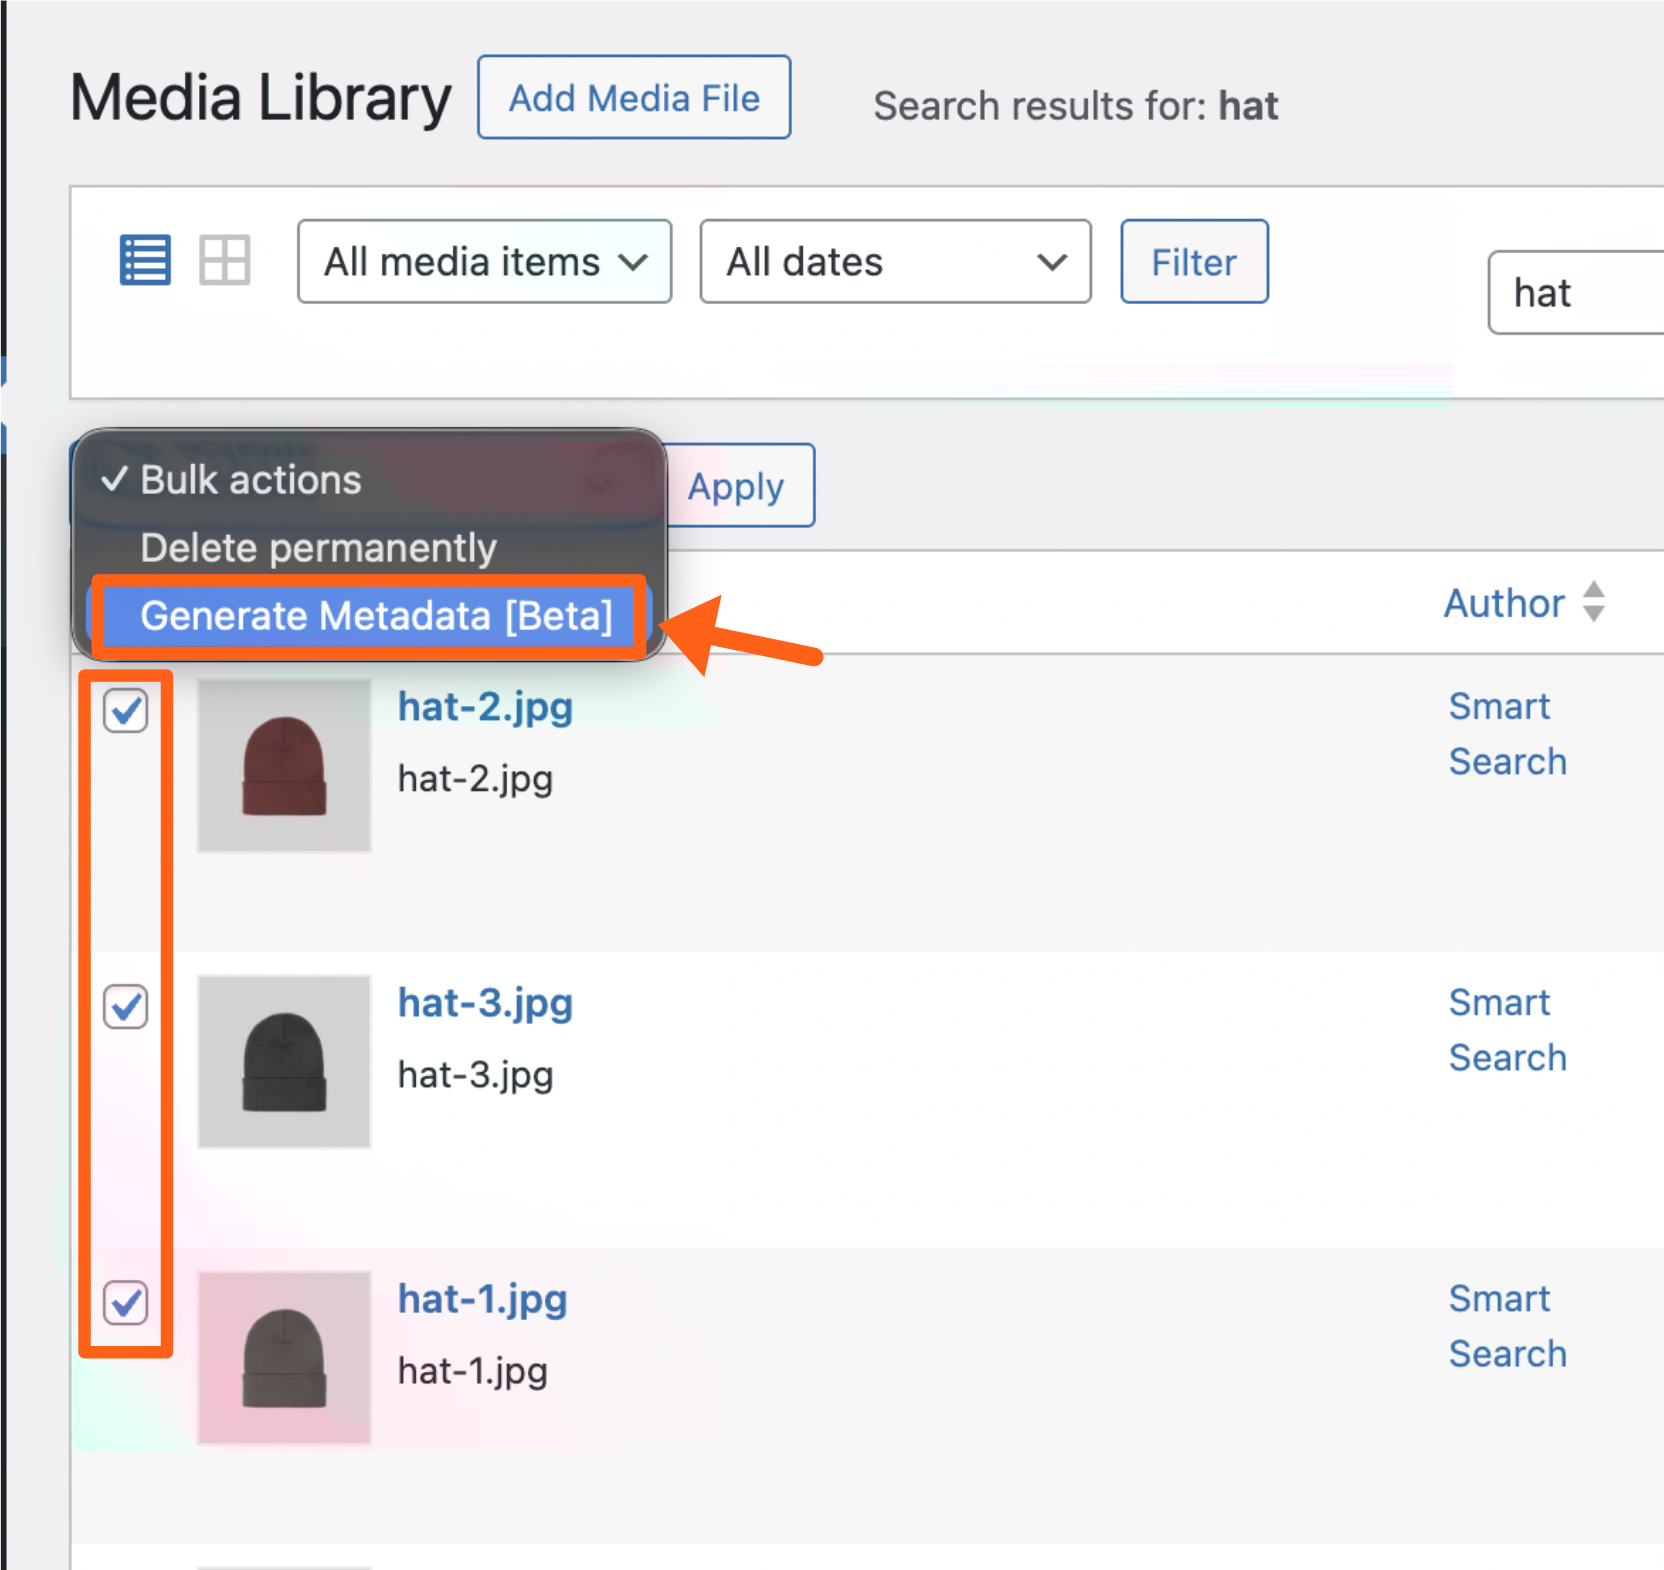Viewport: 1664px width, 1570px height.
Task: Select Generate Metadata [Beta] option
Action: (x=375, y=616)
